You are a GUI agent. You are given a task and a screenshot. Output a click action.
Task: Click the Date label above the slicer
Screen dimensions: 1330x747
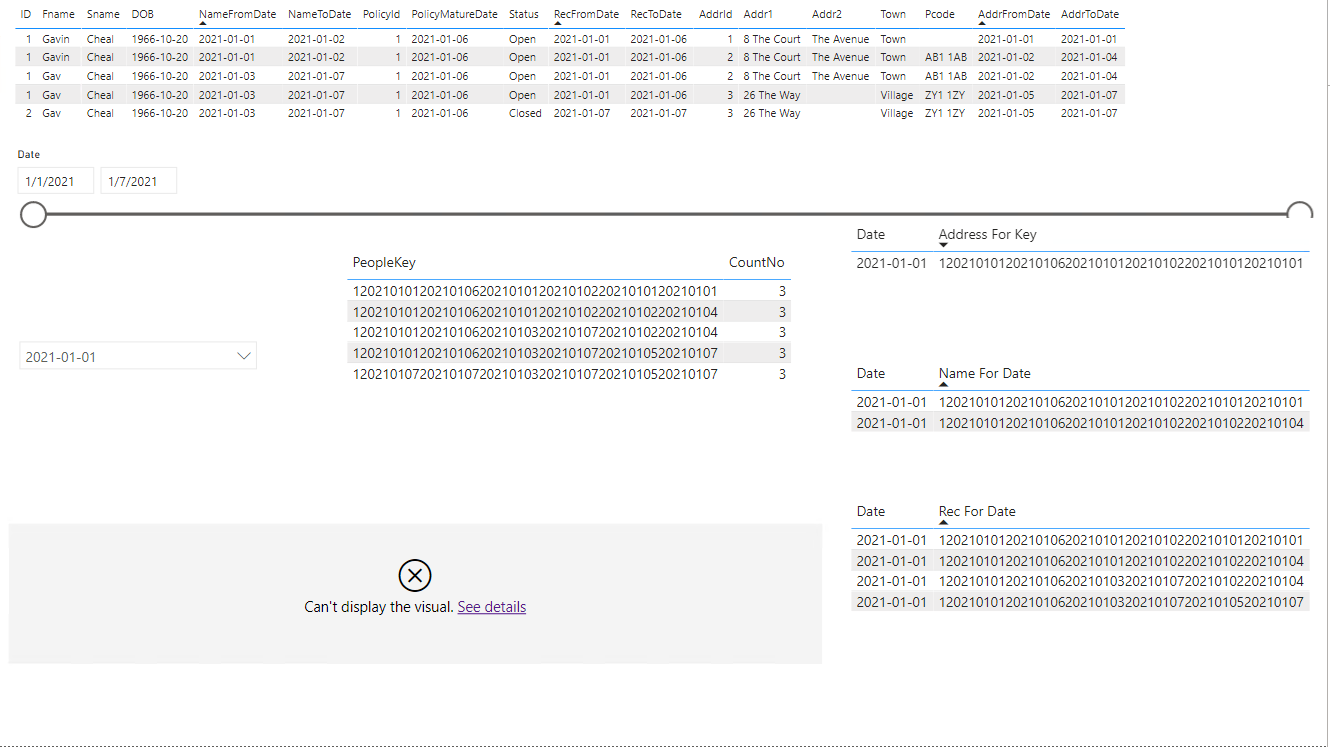click(28, 155)
